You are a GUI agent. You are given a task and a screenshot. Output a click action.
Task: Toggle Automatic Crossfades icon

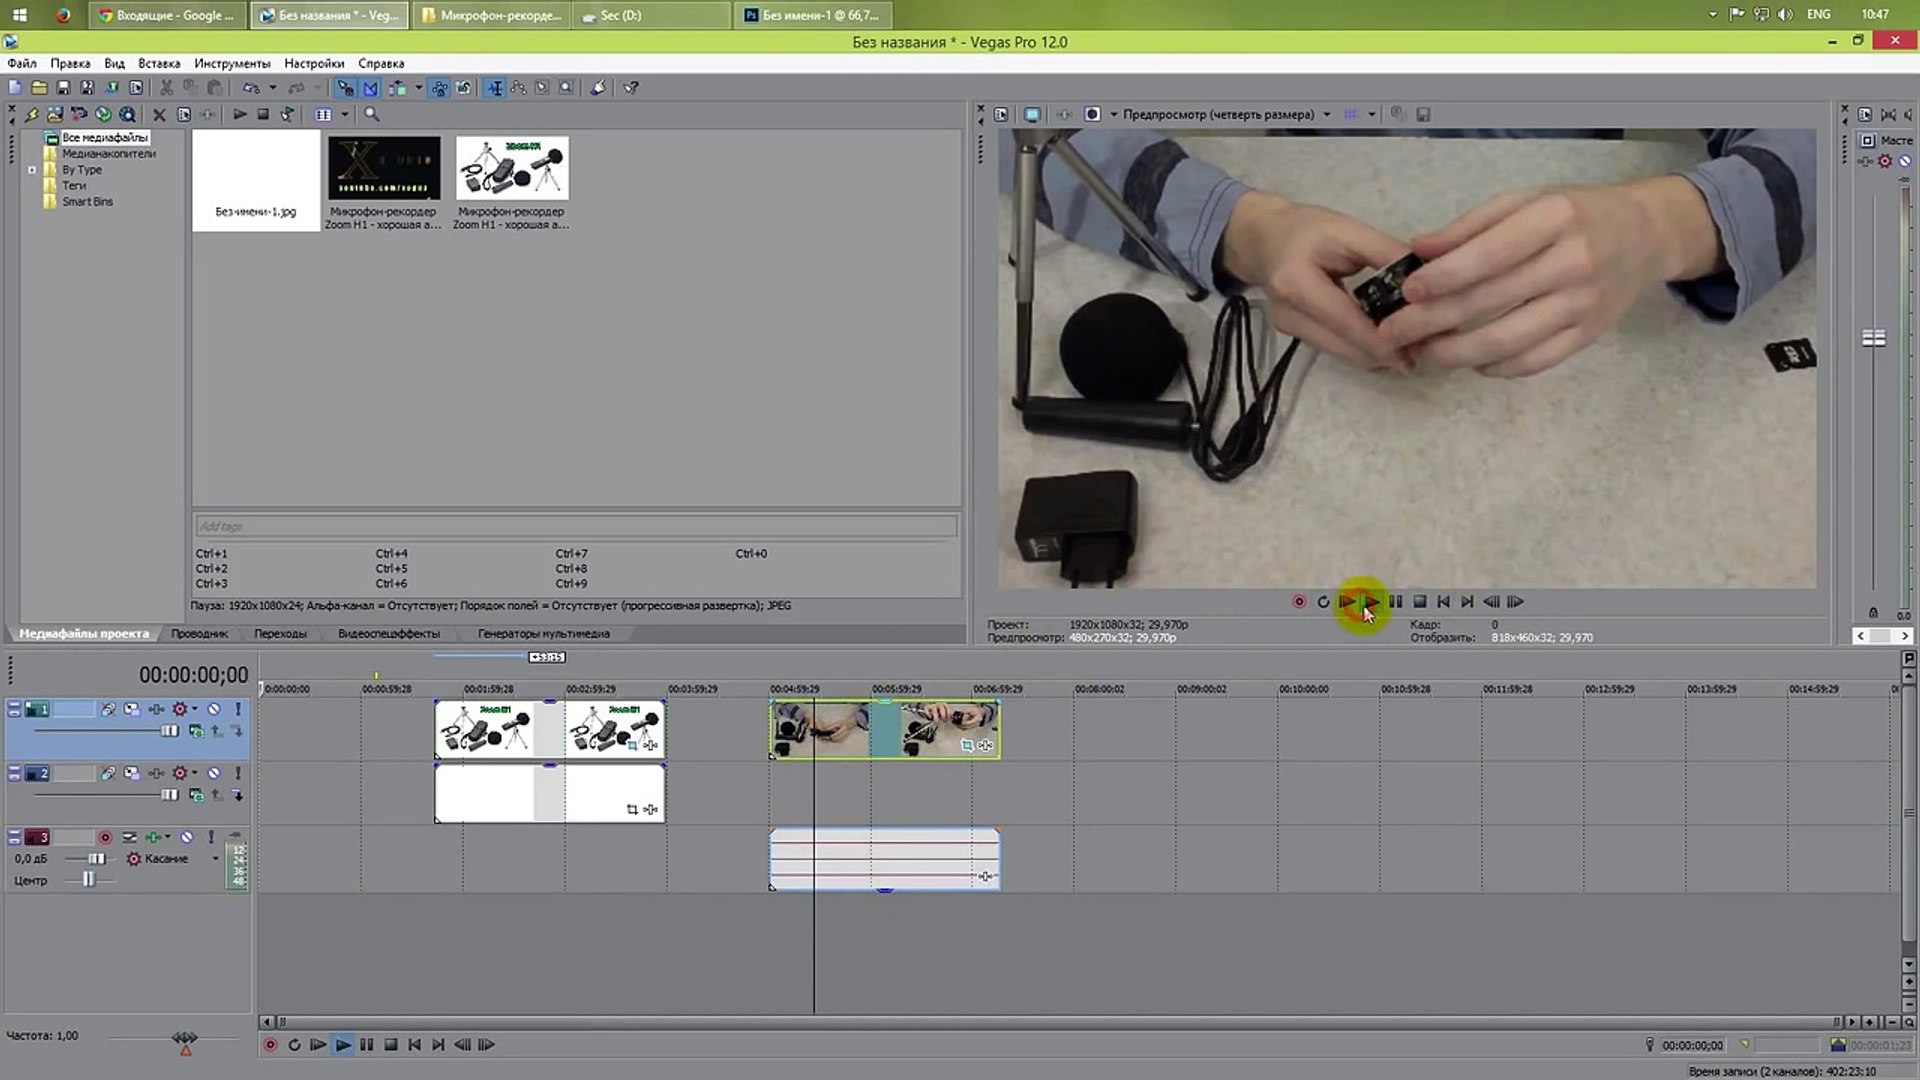point(370,88)
